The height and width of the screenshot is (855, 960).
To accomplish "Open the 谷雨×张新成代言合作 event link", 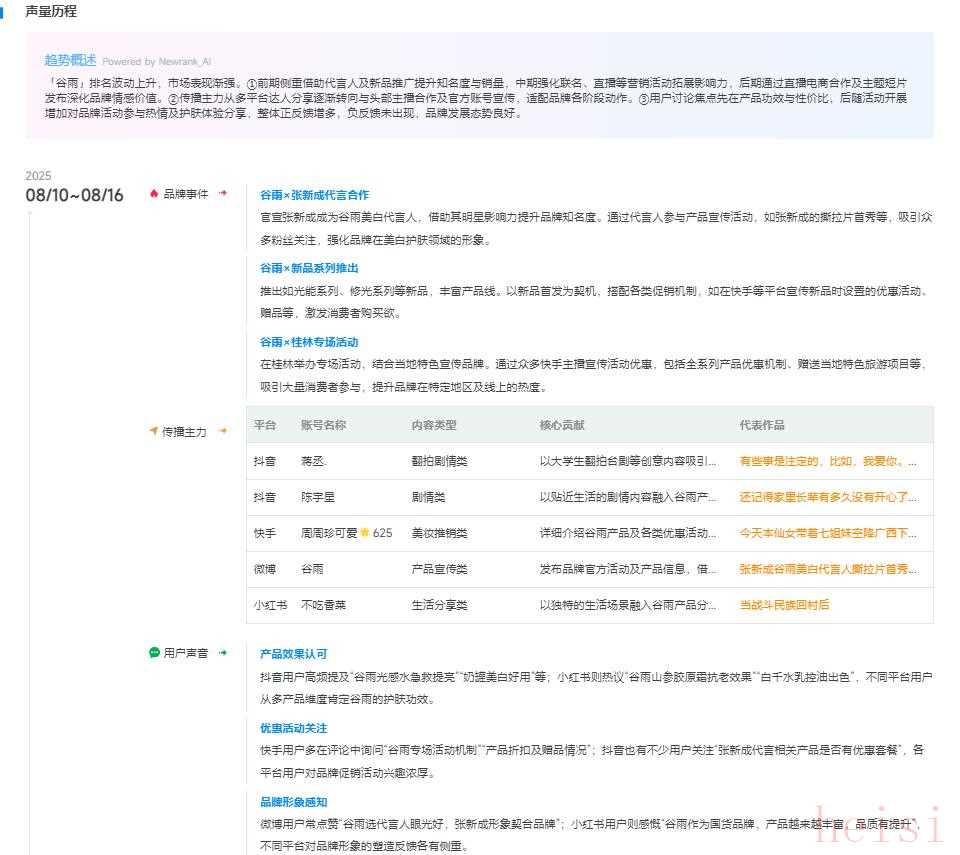I will tap(315, 195).
